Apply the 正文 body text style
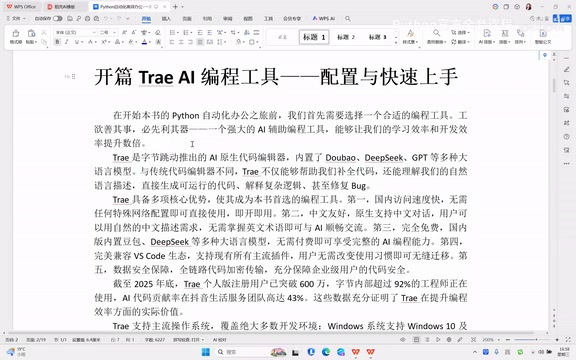The height and width of the screenshot is (360, 576). click(282, 37)
